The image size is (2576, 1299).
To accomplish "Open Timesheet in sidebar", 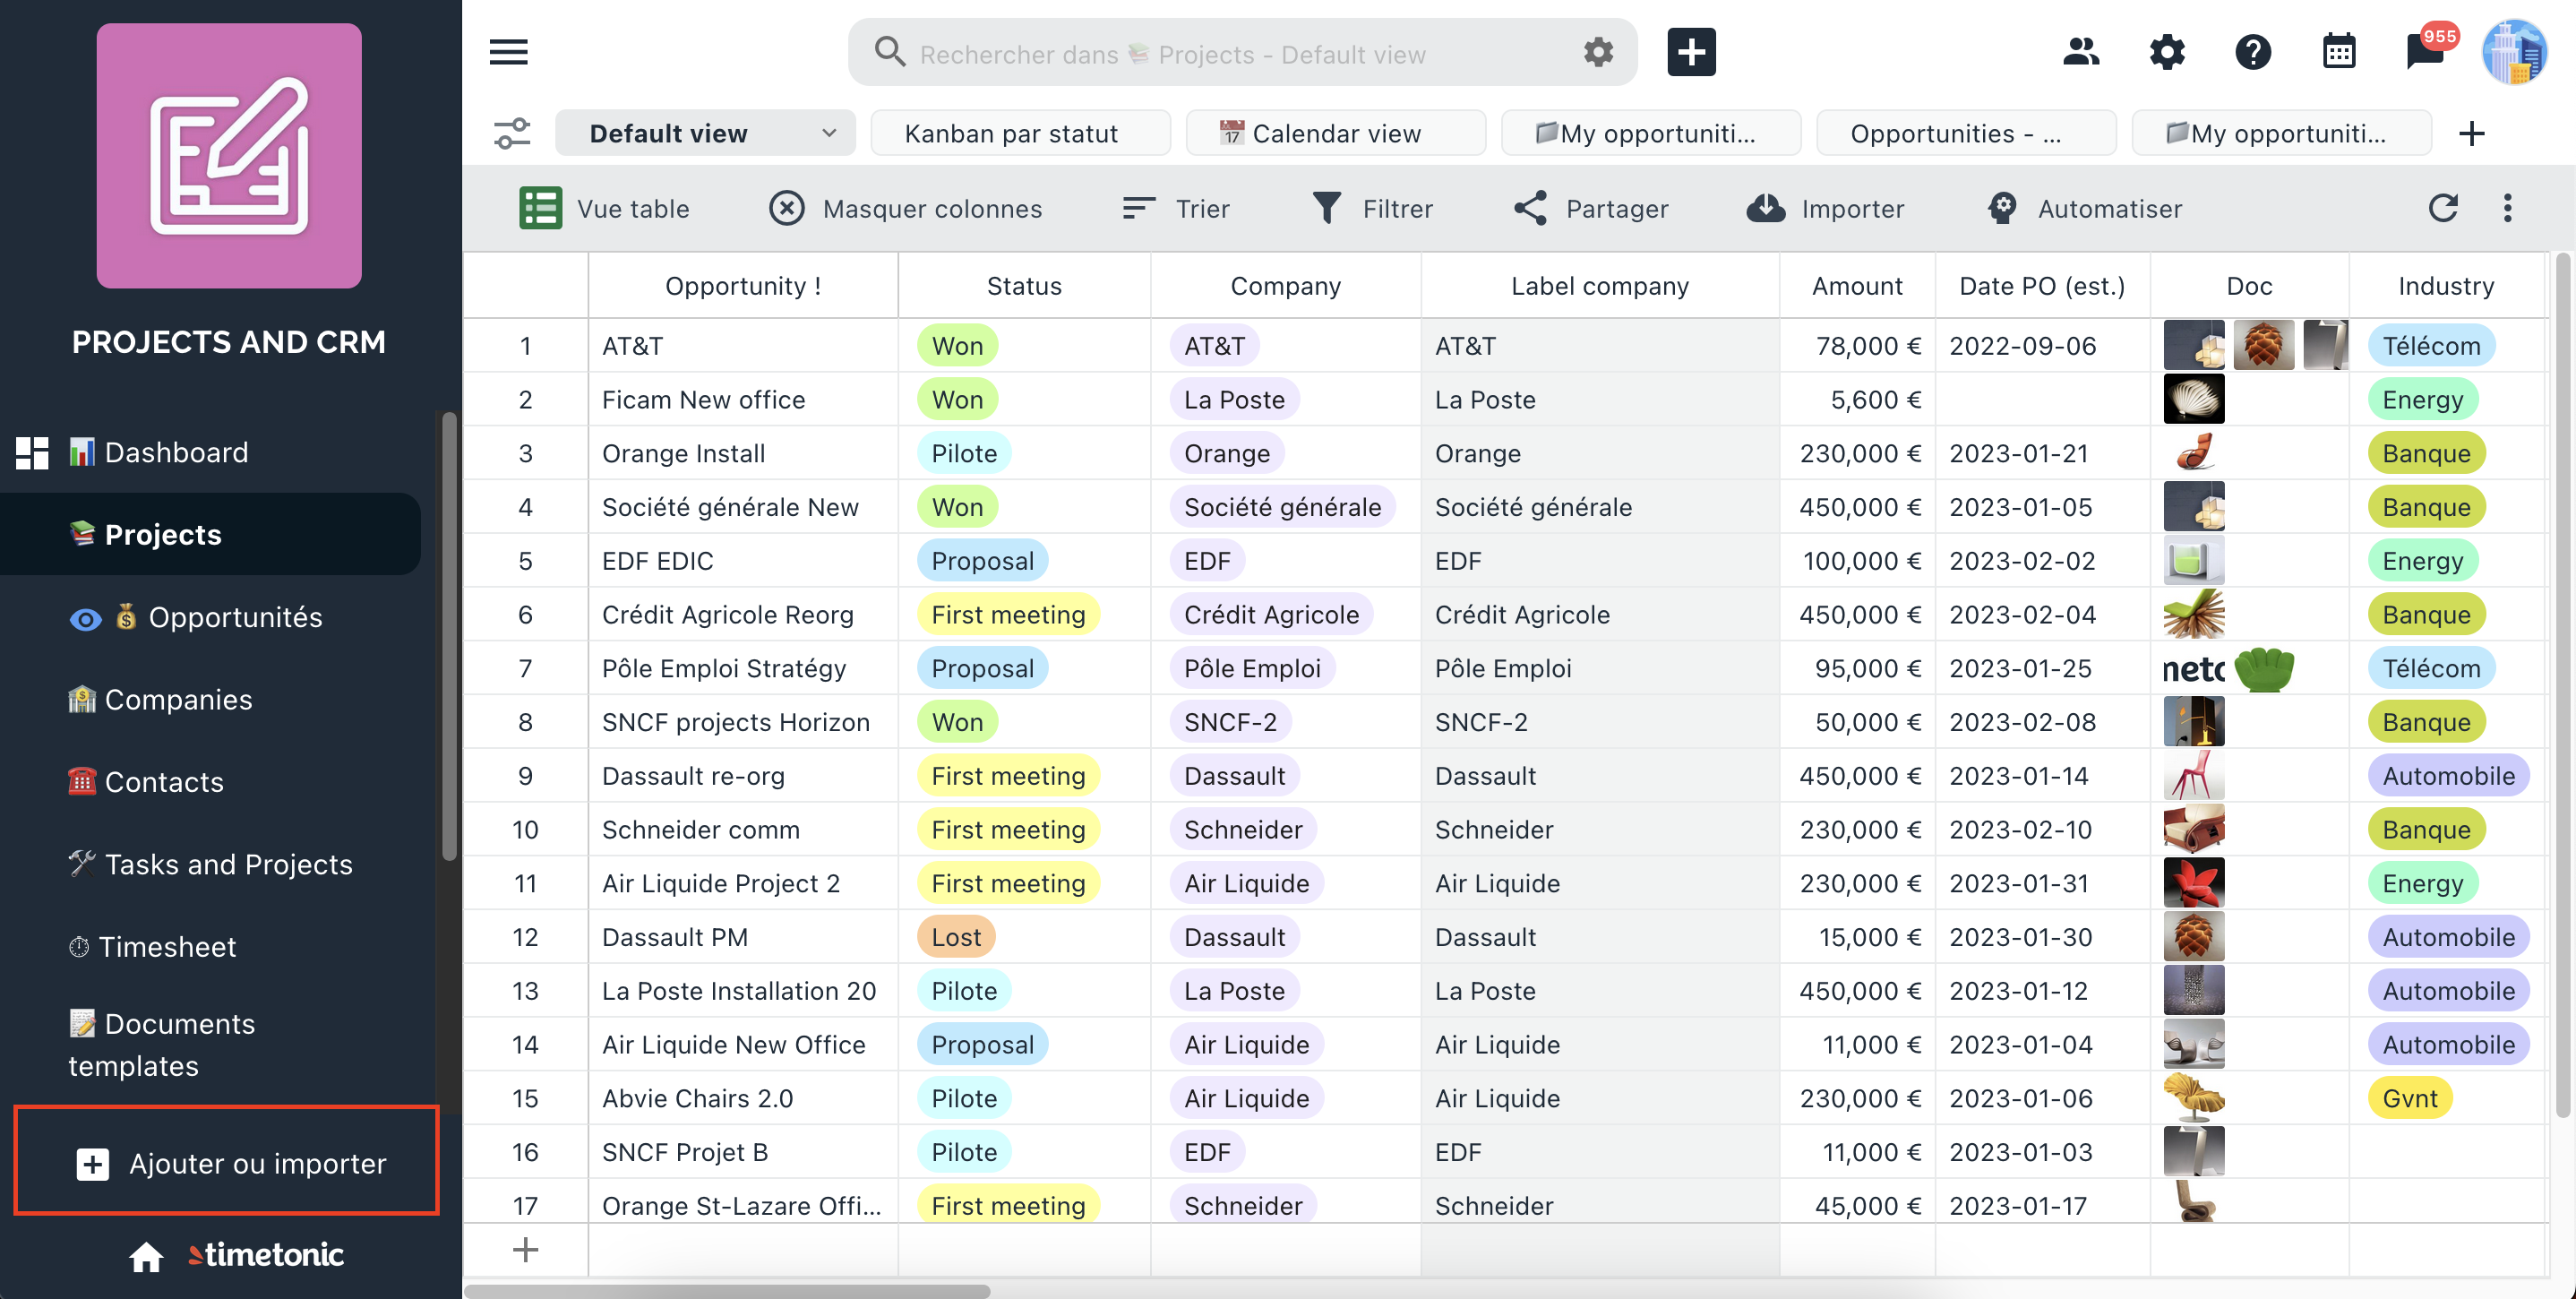I will pos(152,946).
